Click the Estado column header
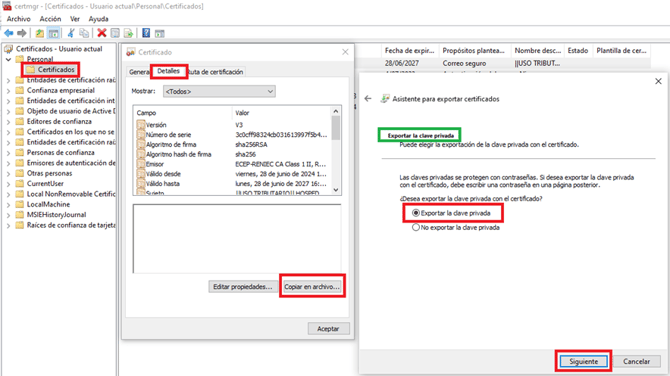The width and height of the screenshot is (670, 376). (578, 50)
